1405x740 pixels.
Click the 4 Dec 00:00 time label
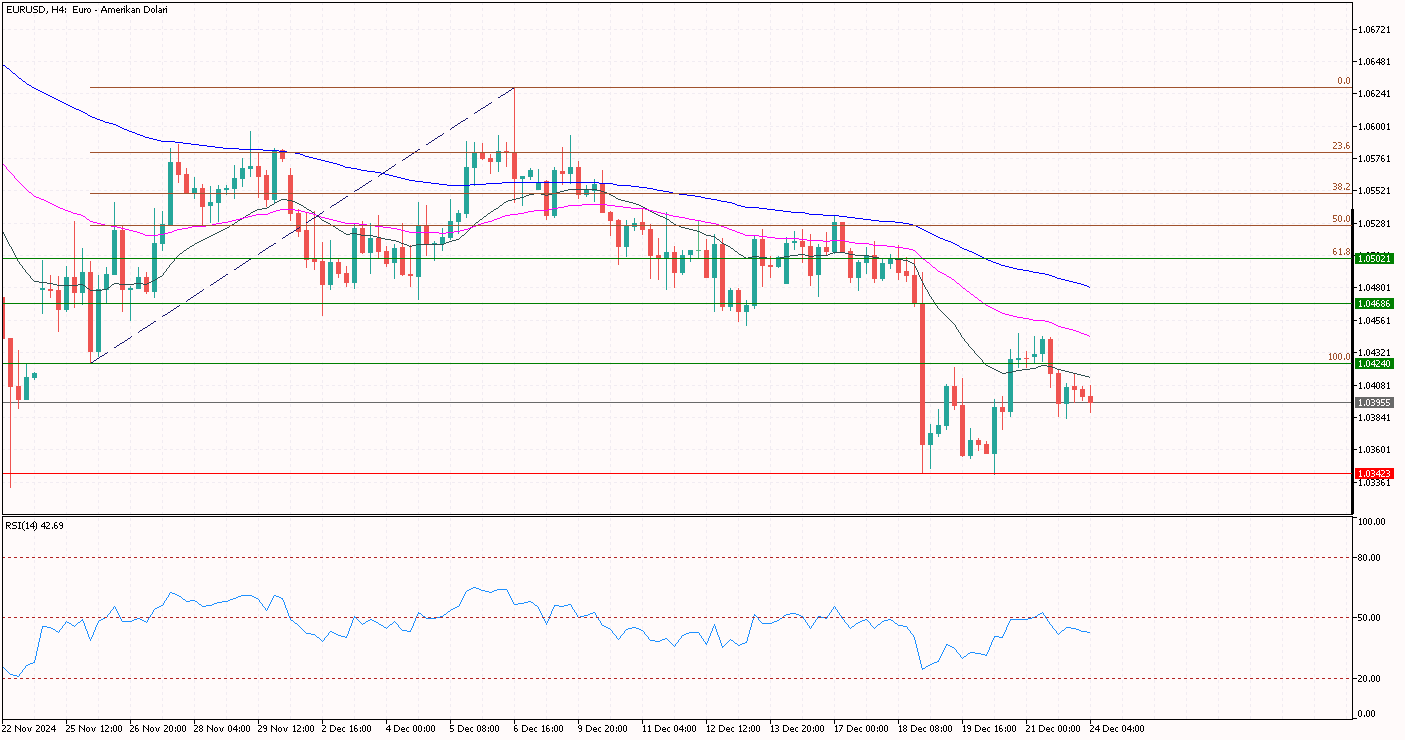413,729
